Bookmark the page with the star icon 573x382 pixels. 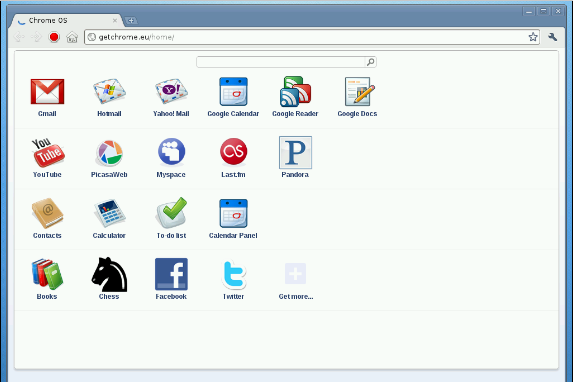coord(533,37)
